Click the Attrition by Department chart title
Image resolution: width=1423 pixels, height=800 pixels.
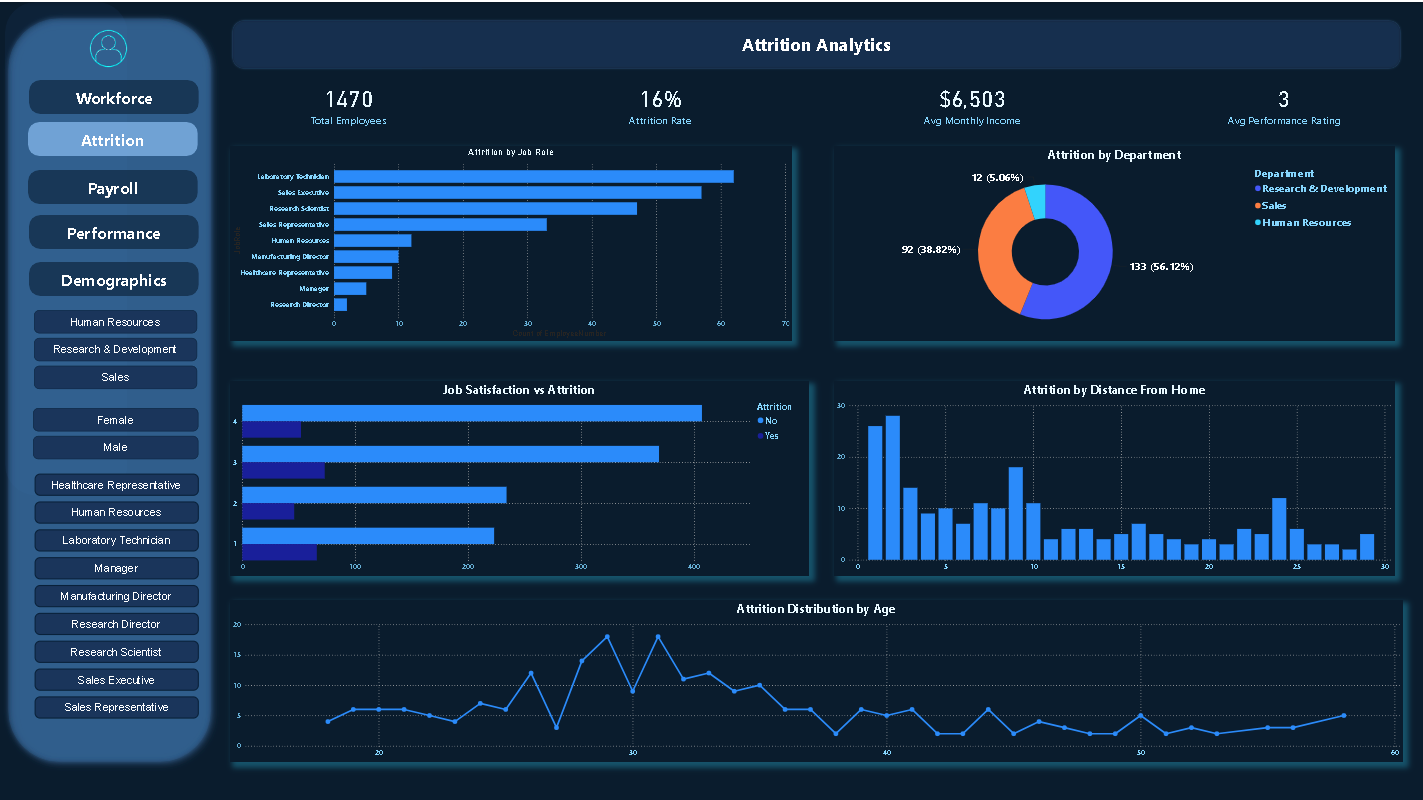pos(1114,155)
